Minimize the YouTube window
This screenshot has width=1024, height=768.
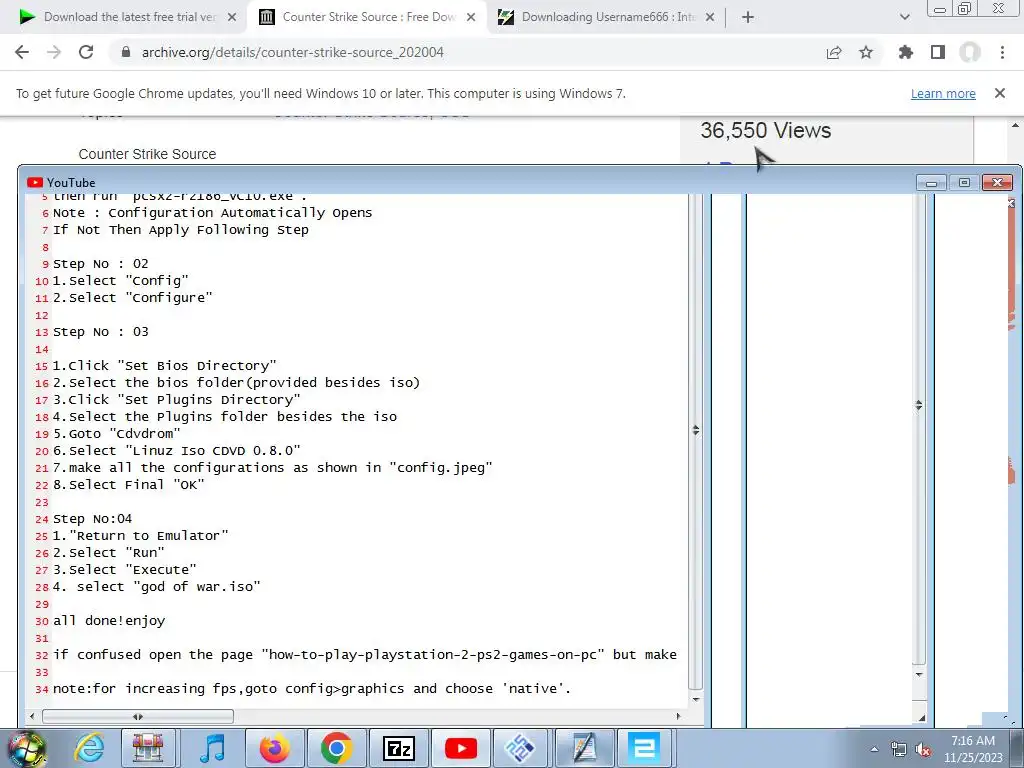tap(931, 183)
